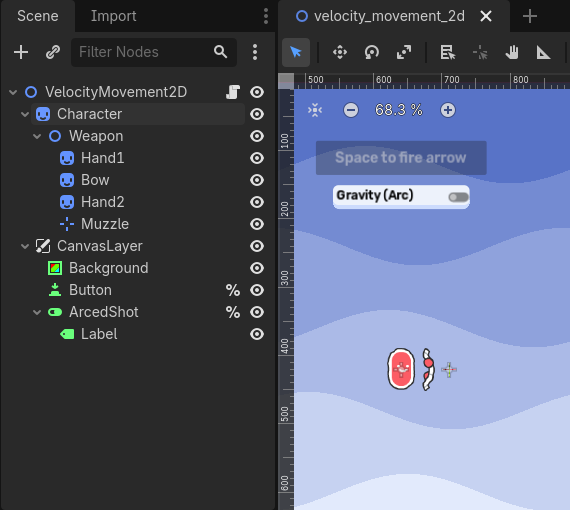
Task: Zoom out the 2D viewport
Action: pyautogui.click(x=351, y=110)
